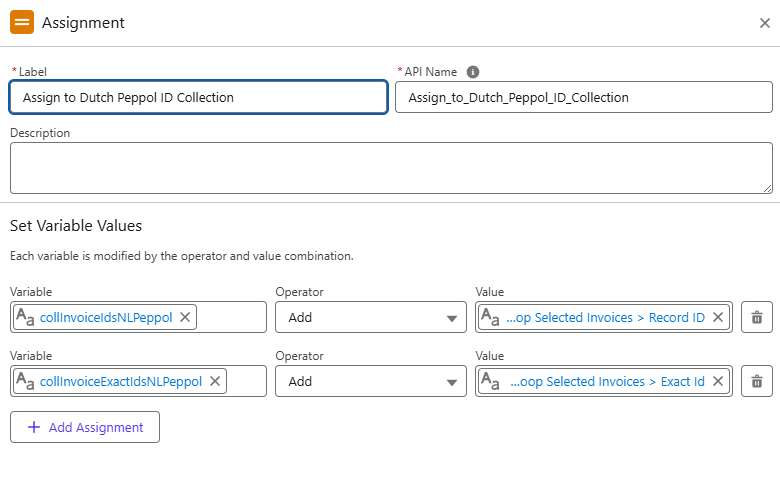Screen dimensions: 780x477
Task: Open Operator dropdown for collInvoiceExactIdsNLPeppol row
Action: (x=371, y=382)
